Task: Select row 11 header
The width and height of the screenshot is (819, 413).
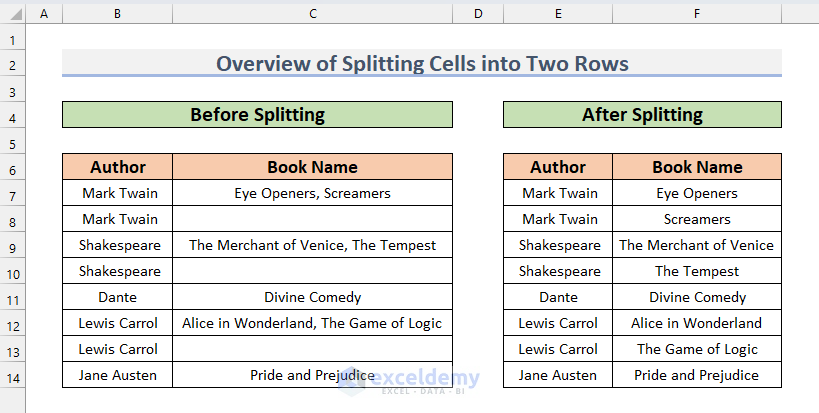Action: pyautogui.click(x=13, y=297)
